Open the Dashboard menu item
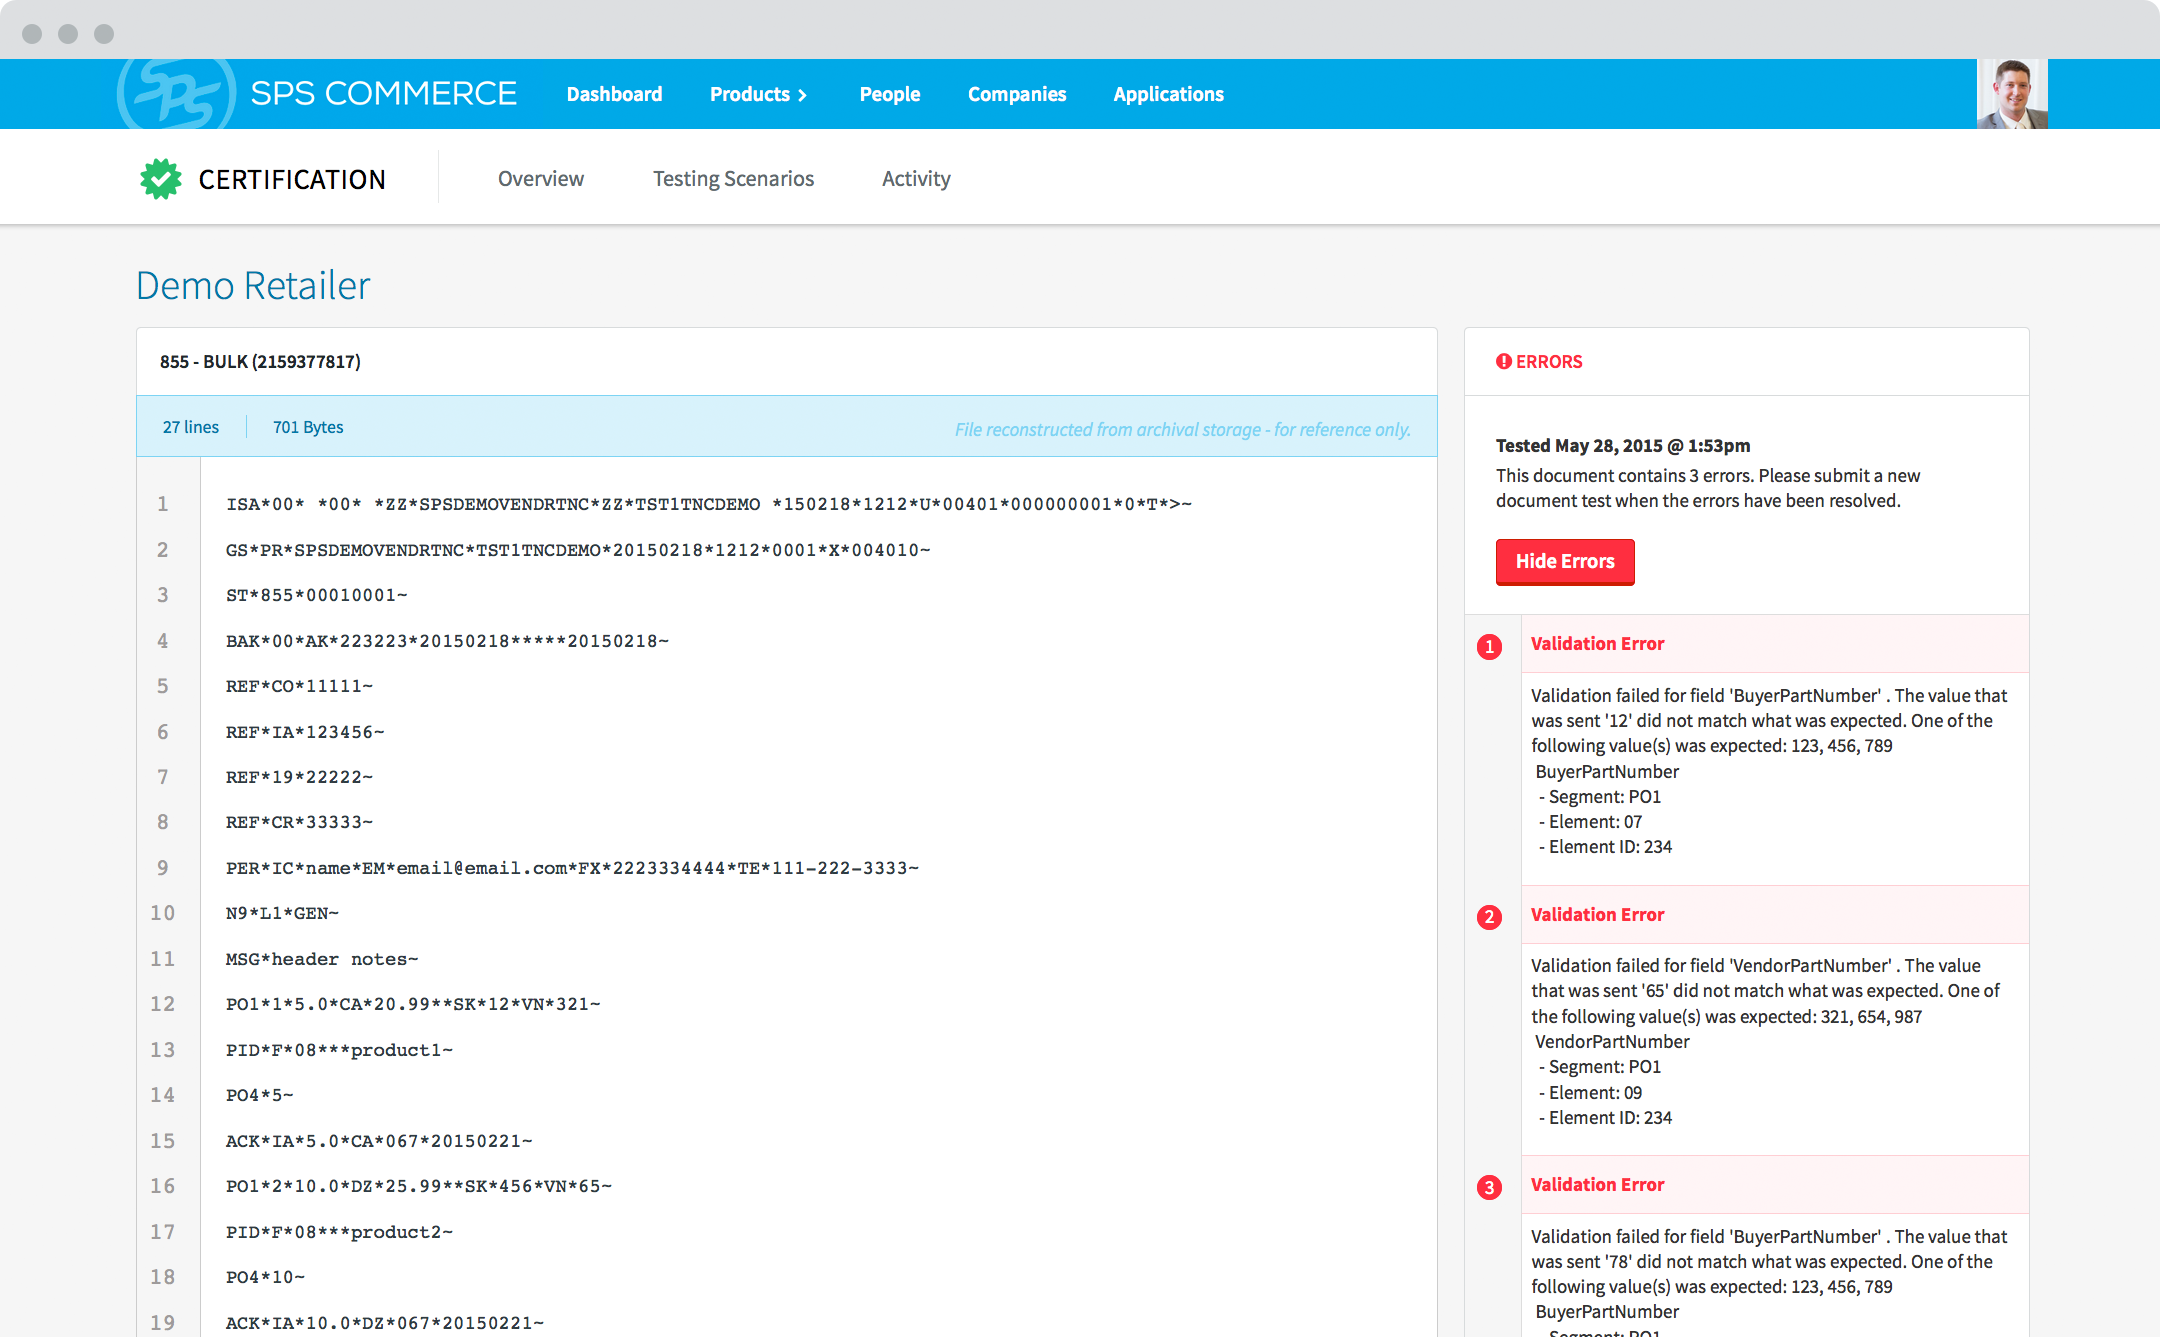This screenshot has height=1337, width=2160. 614,94
